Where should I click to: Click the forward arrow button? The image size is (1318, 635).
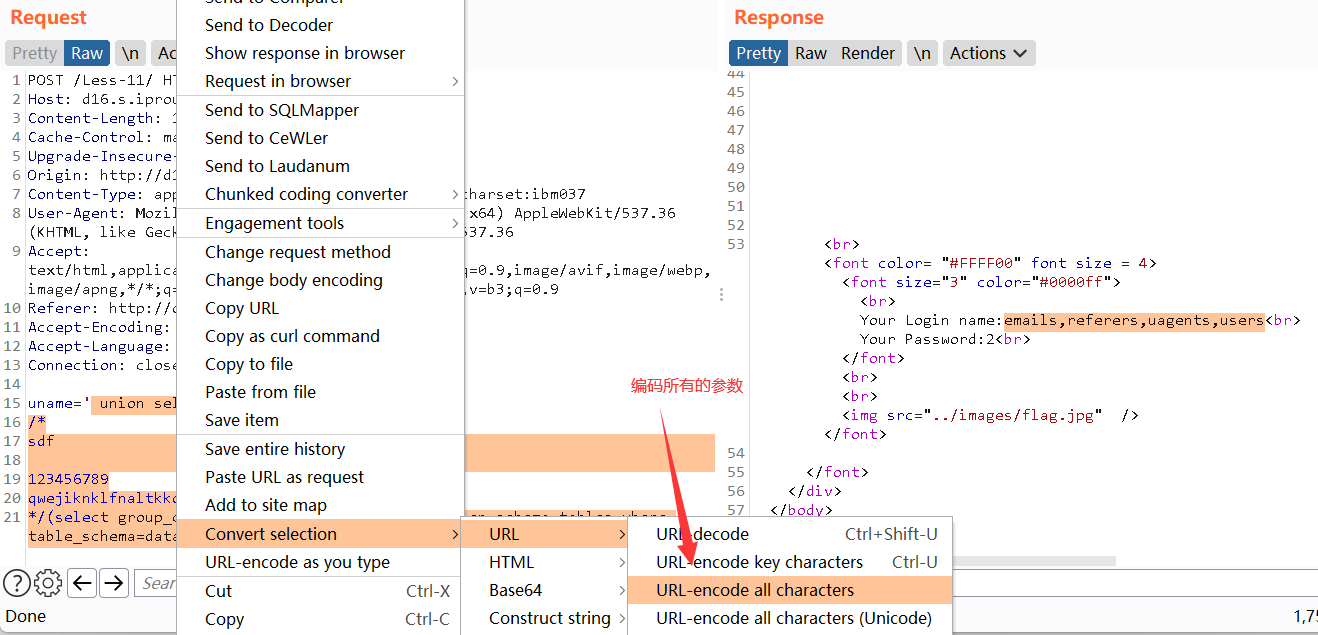tap(114, 583)
